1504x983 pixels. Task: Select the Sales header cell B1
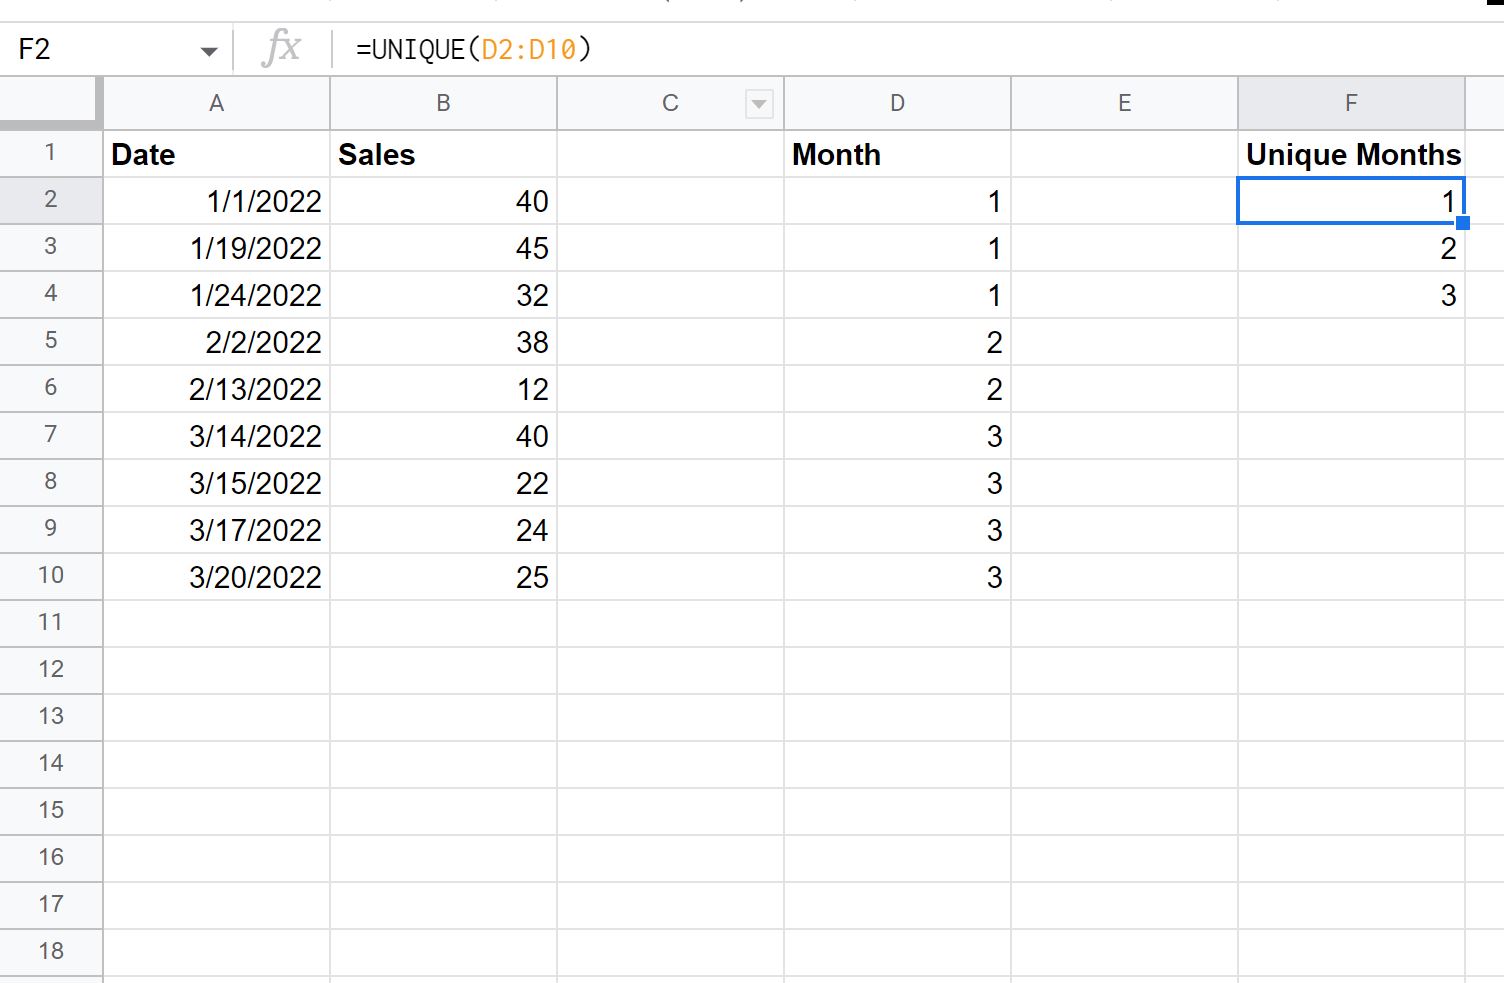[x=443, y=153]
